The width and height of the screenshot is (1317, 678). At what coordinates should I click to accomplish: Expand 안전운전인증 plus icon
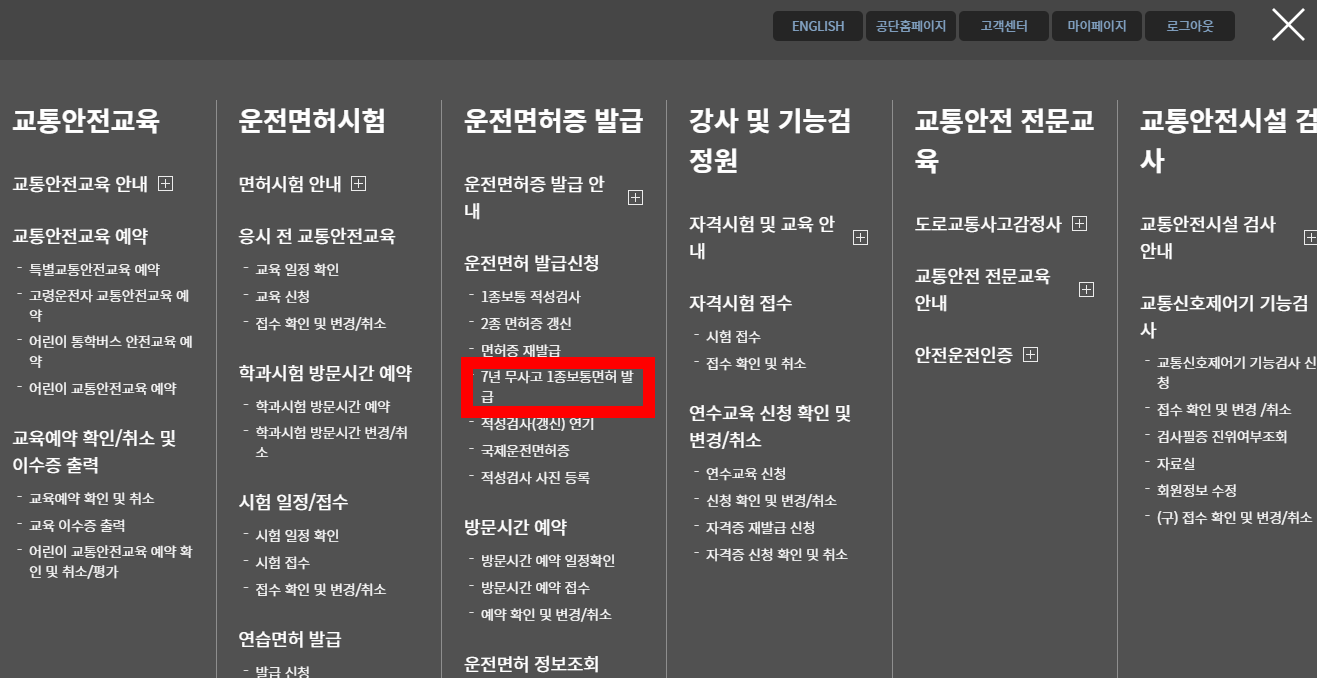(x=1030, y=355)
